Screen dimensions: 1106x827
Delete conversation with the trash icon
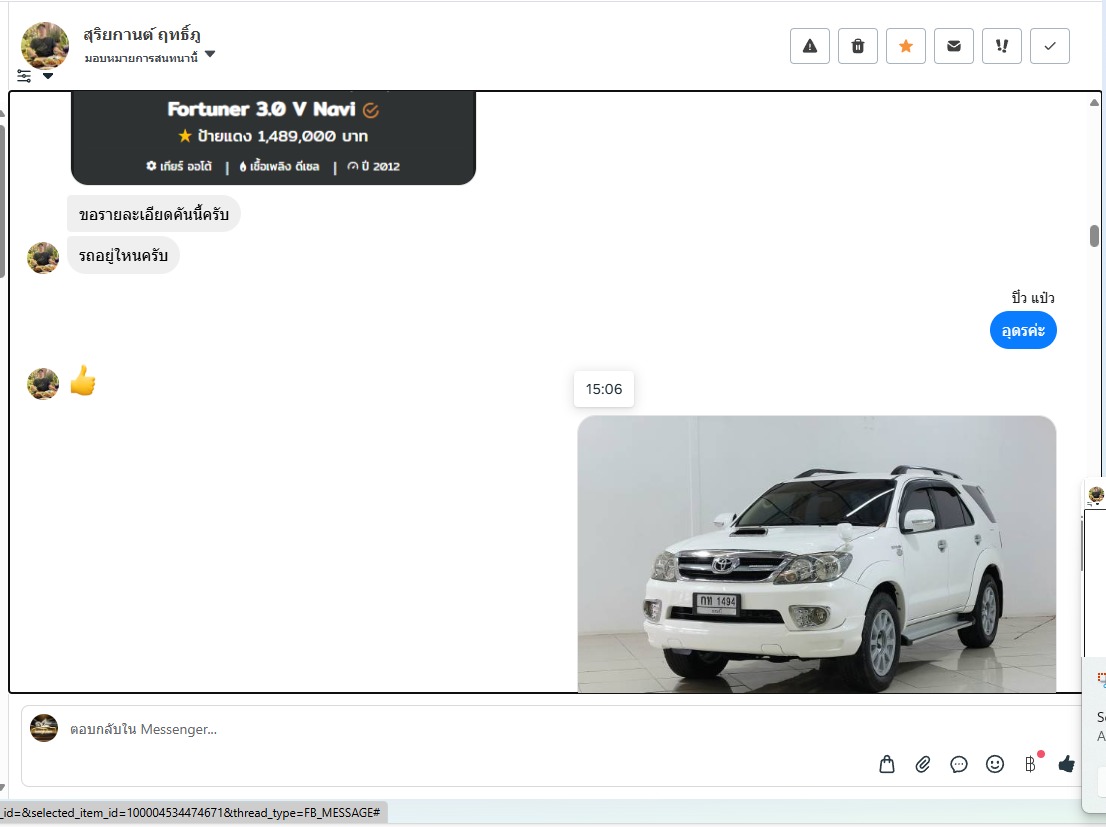(x=858, y=46)
